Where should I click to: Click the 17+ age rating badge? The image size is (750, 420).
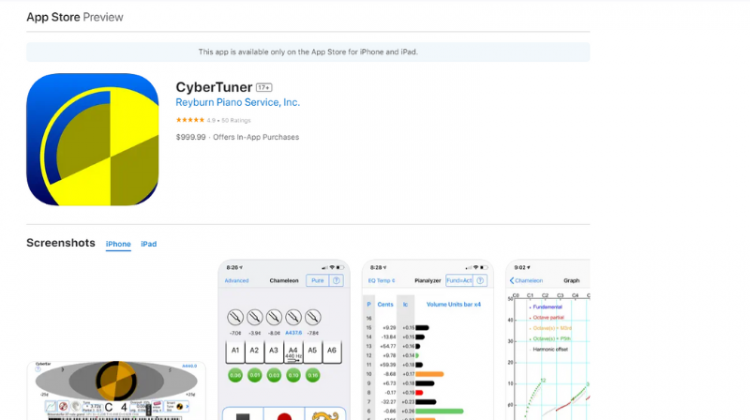coord(264,88)
